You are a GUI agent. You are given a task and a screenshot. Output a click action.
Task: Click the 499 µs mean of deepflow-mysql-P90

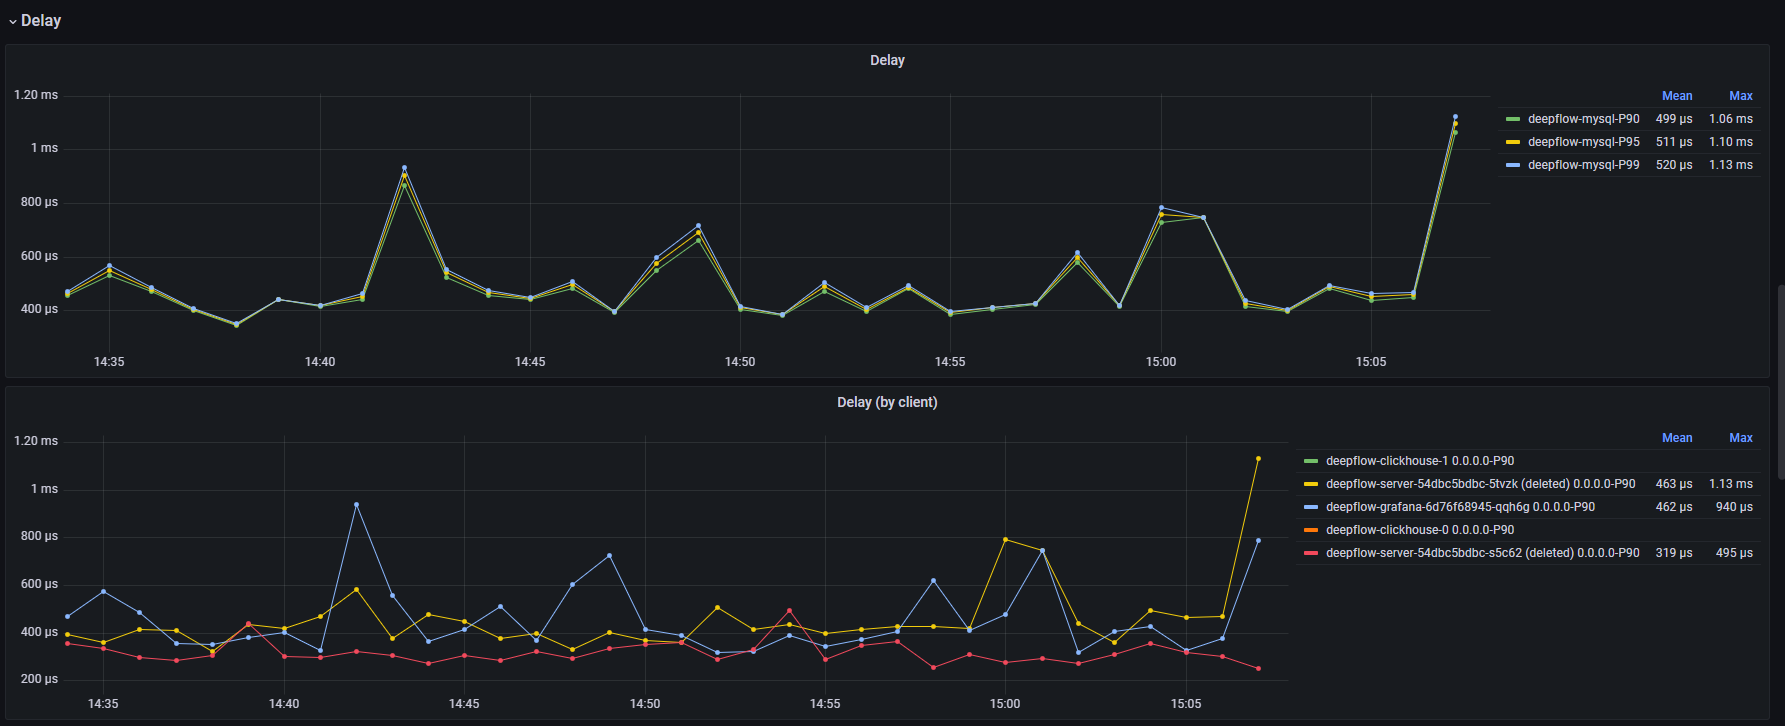[x=1674, y=119]
